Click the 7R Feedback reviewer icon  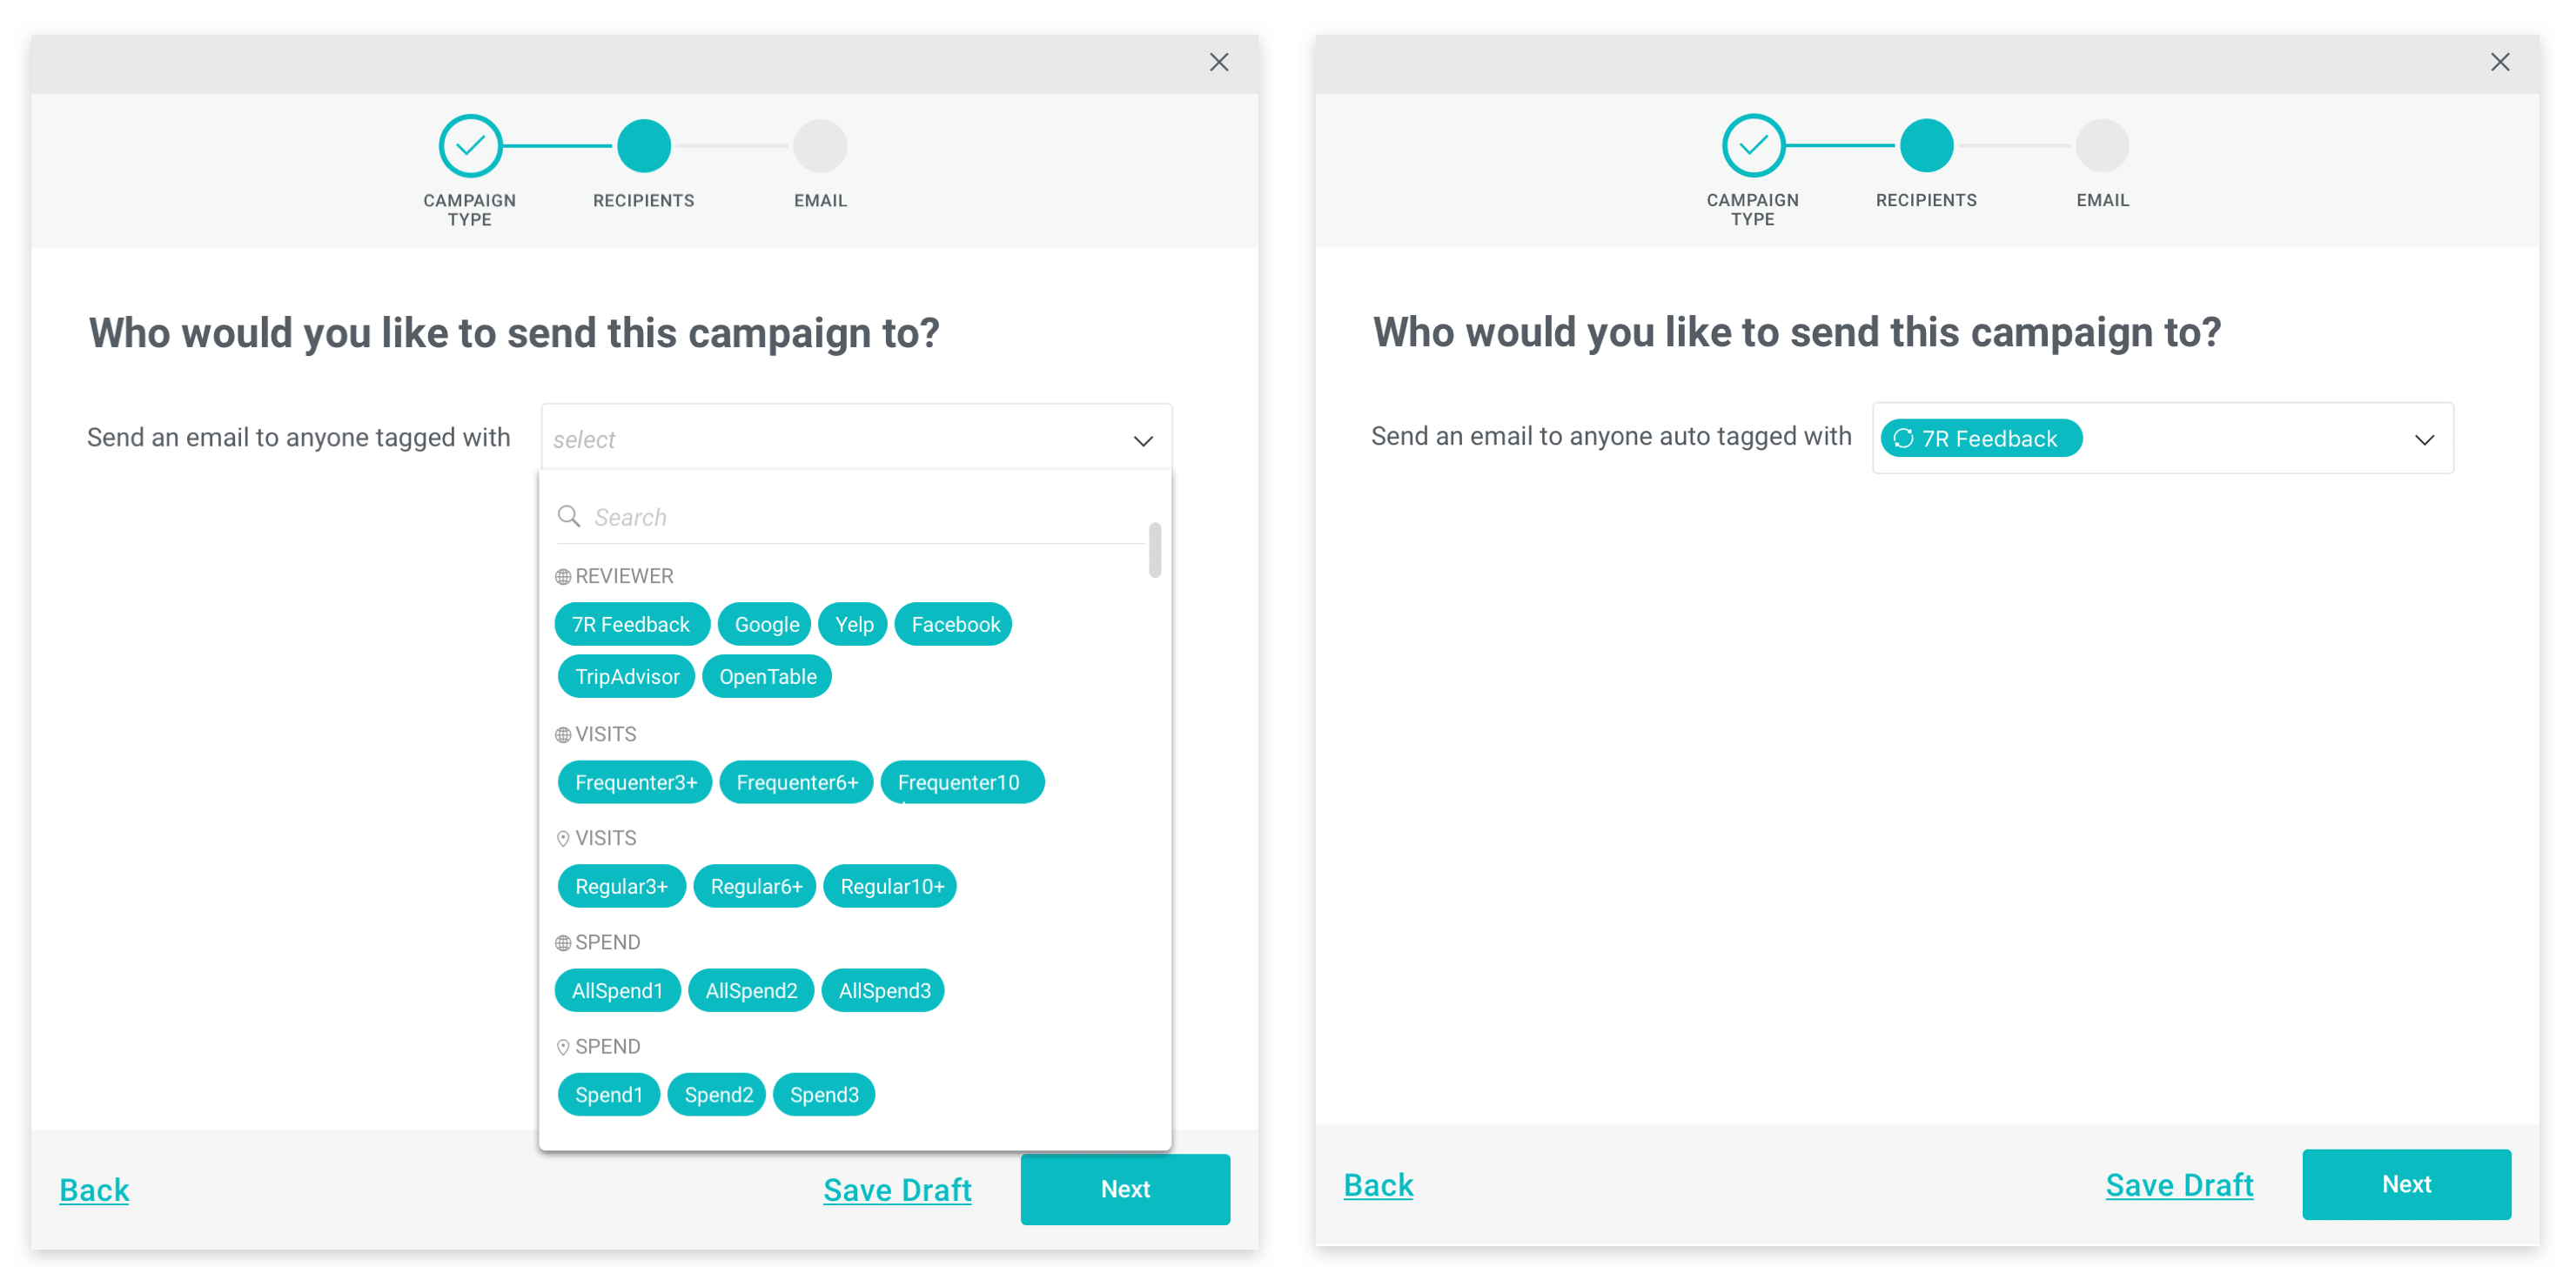coord(631,625)
